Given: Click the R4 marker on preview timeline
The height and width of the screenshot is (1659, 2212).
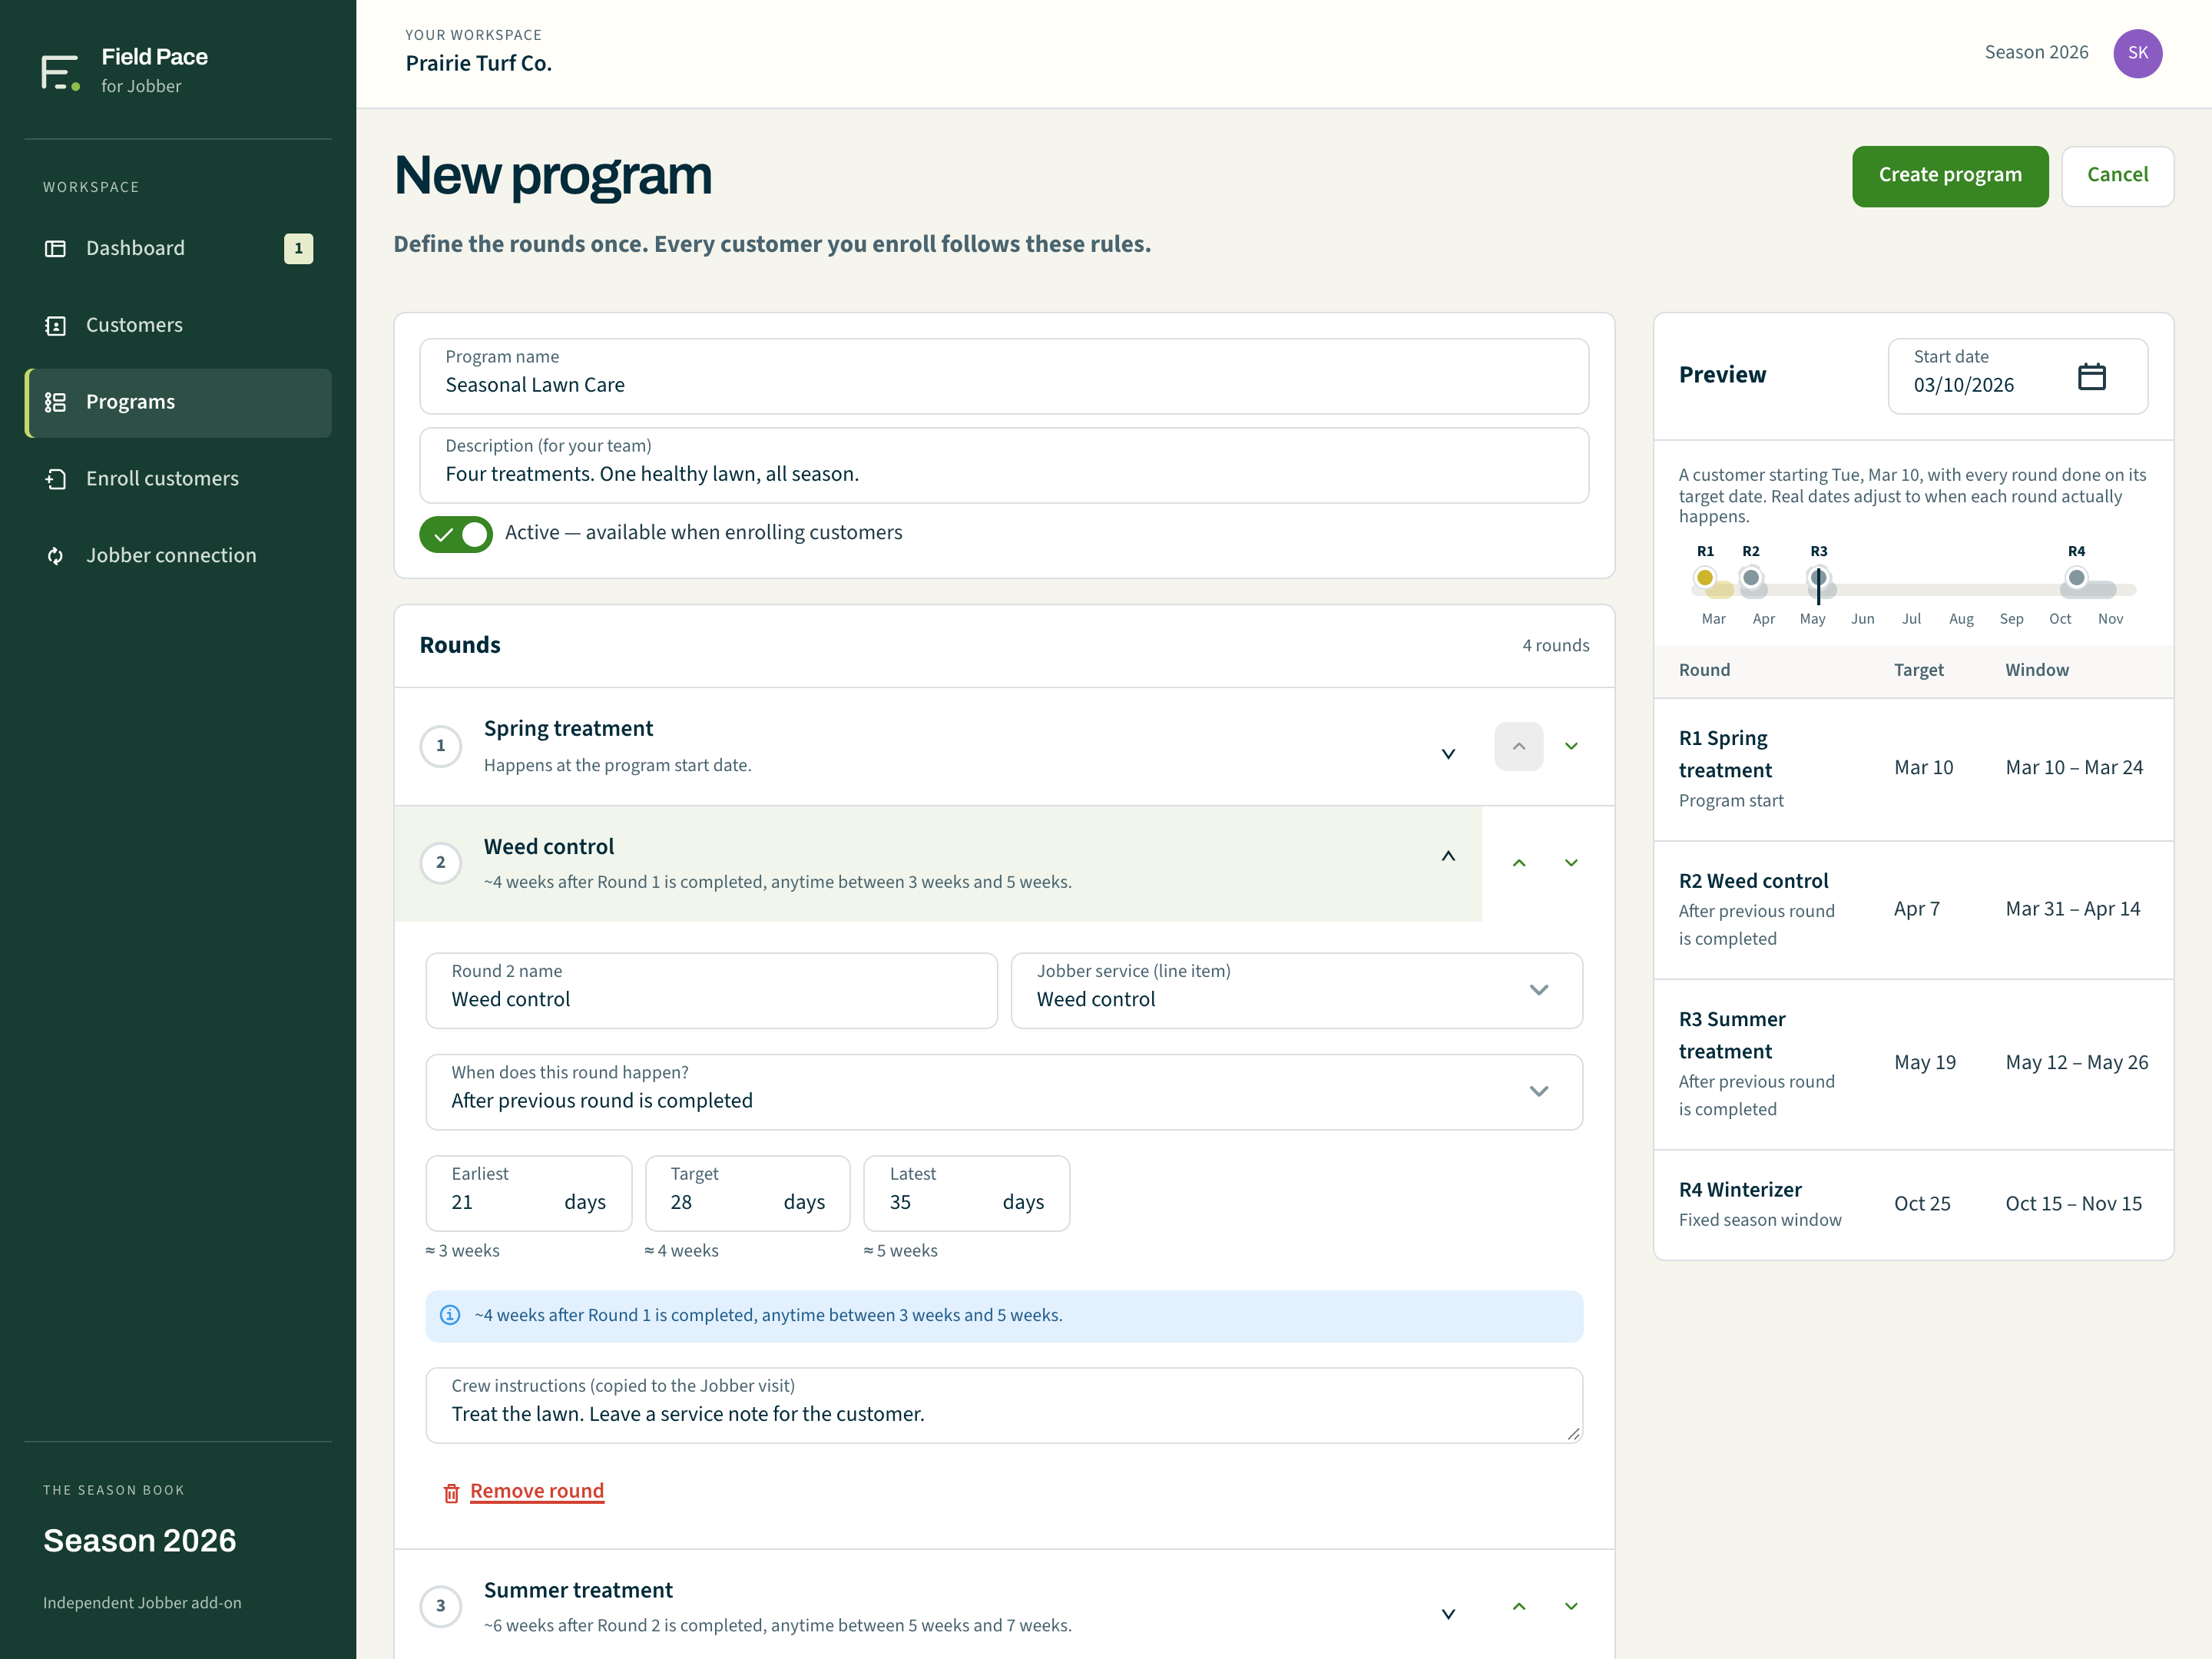Looking at the screenshot, I should (2076, 577).
